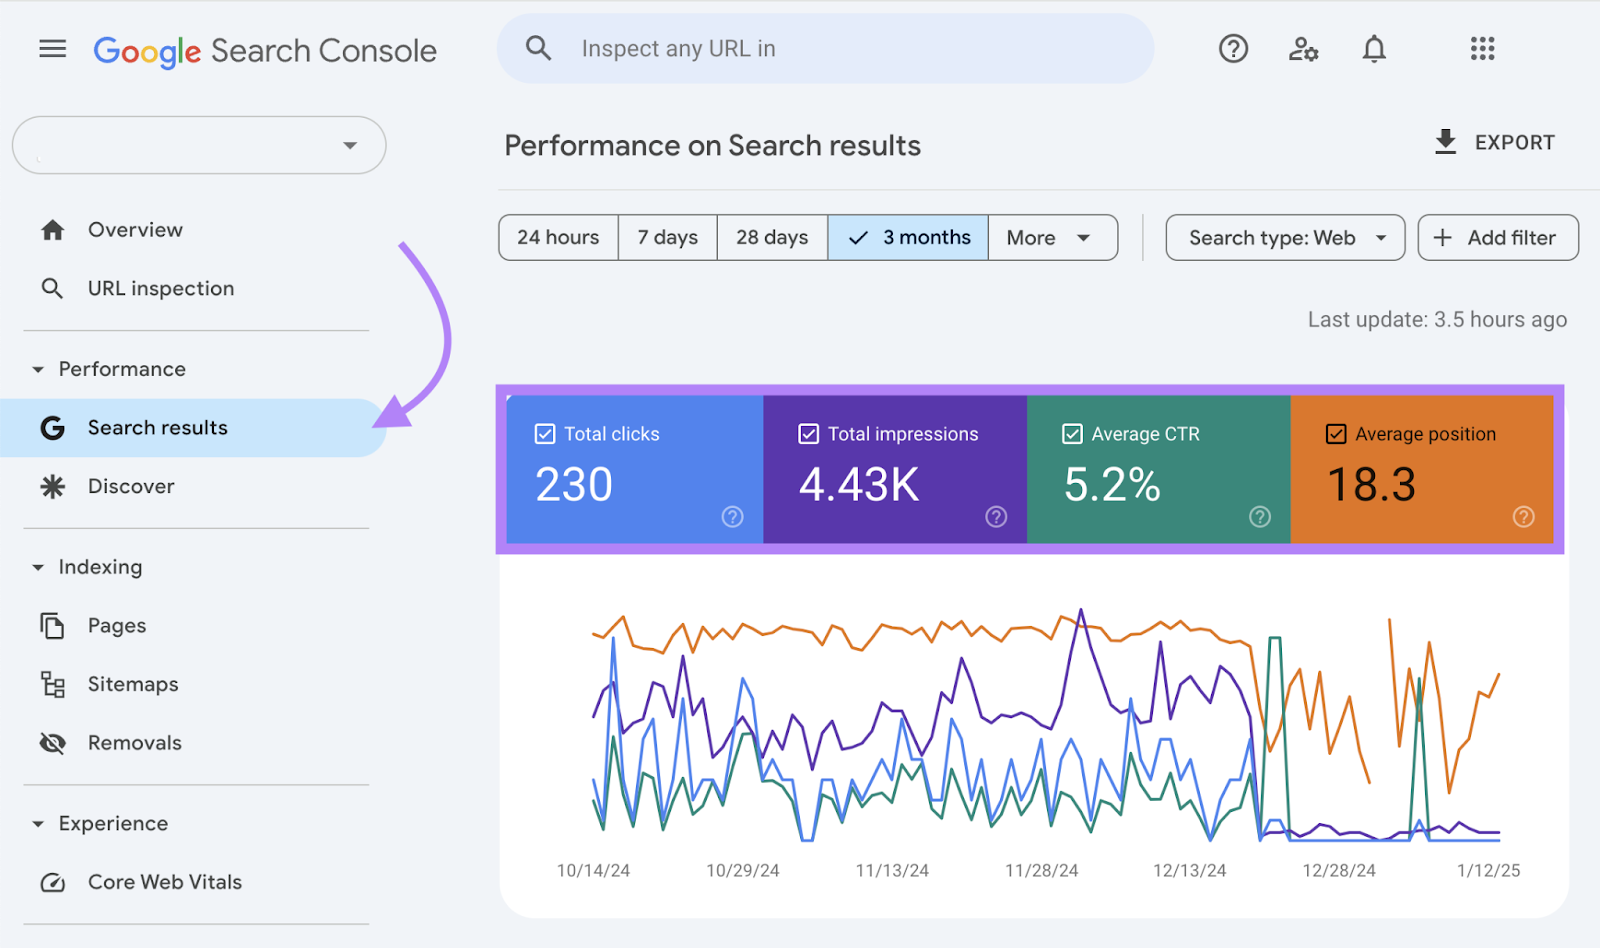
Task: Open the Pages indexing report
Action: point(116,625)
